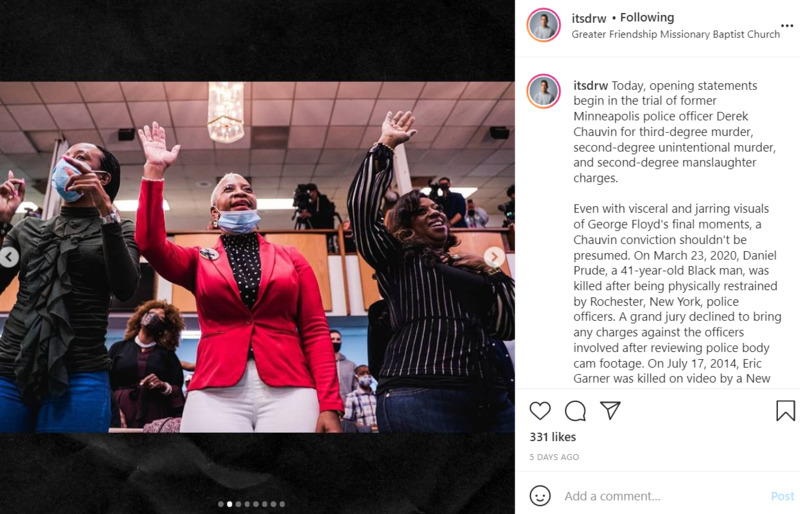Open more options three-dot menu

(786, 26)
